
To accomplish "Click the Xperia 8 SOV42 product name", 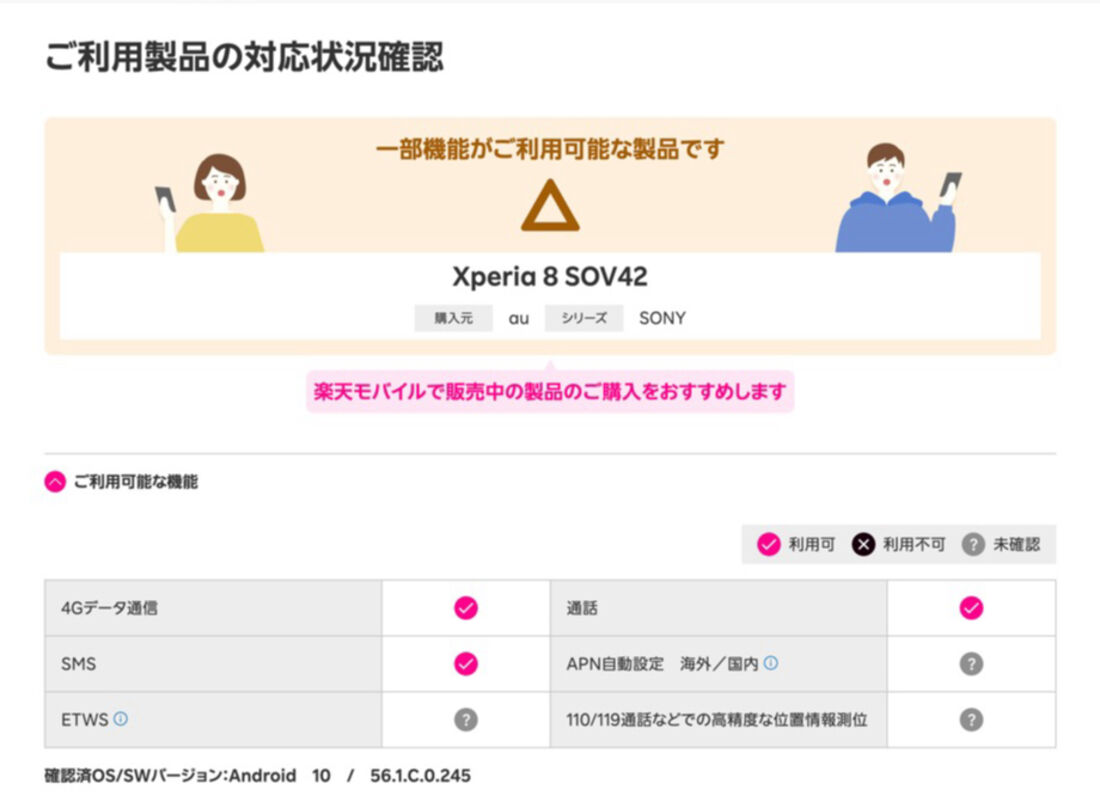I will (x=550, y=276).
